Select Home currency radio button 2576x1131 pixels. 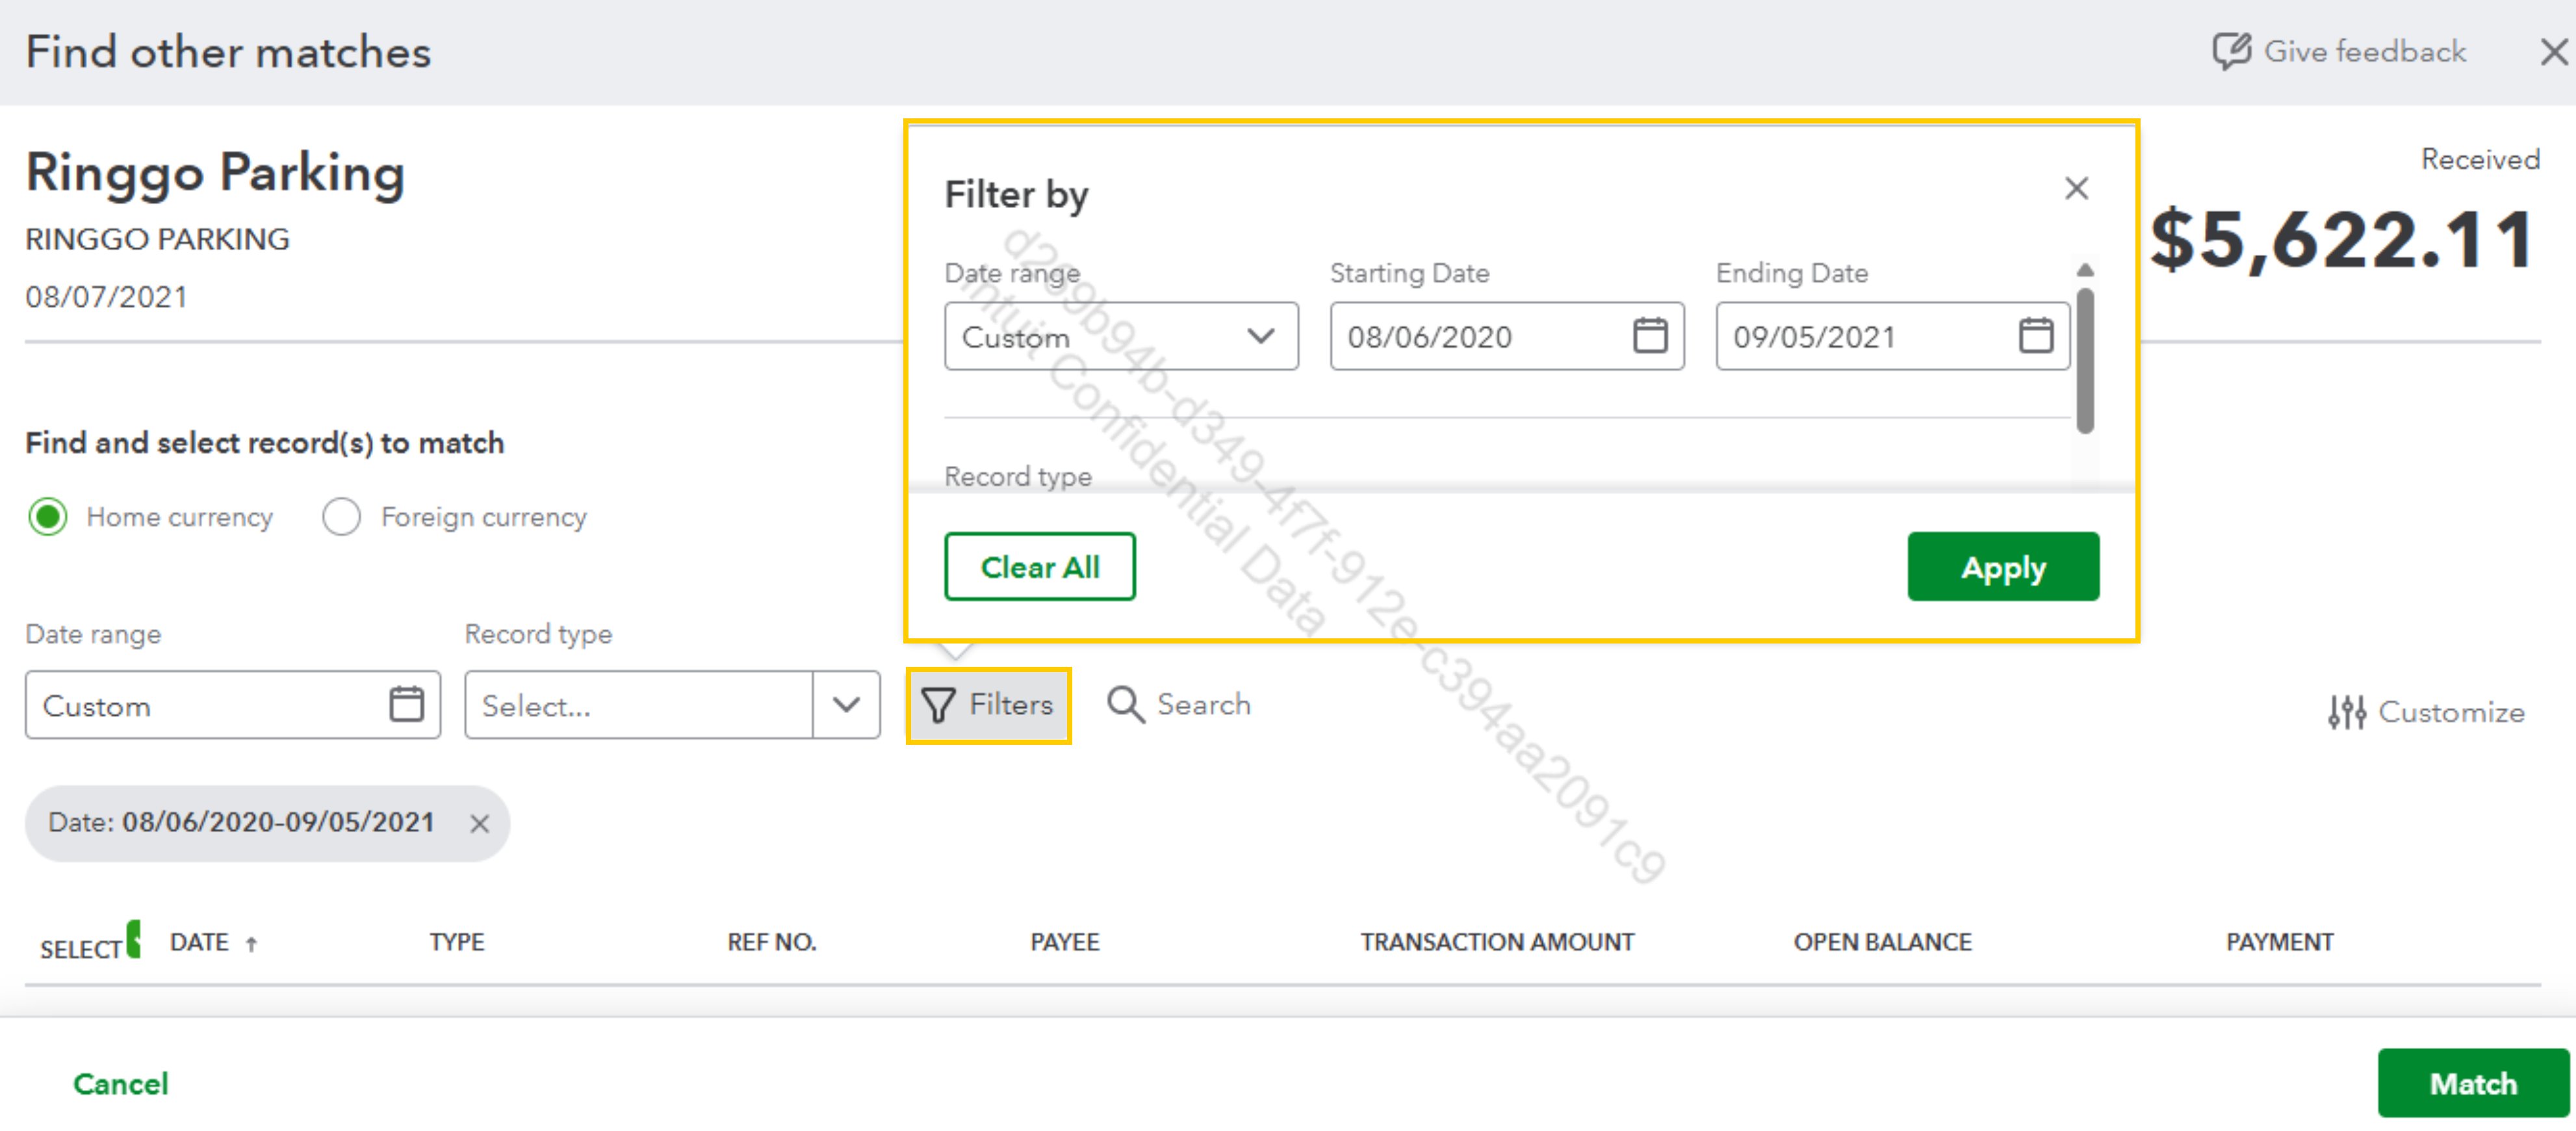coord(48,517)
